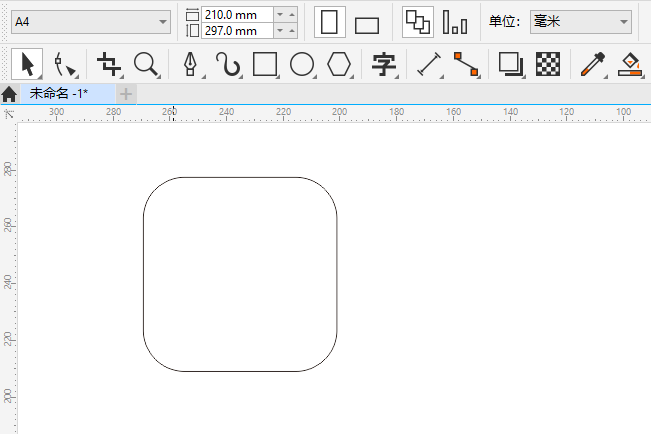
Task: Open the page width 210.0 mm dropdown arrow
Action: click(279, 14)
